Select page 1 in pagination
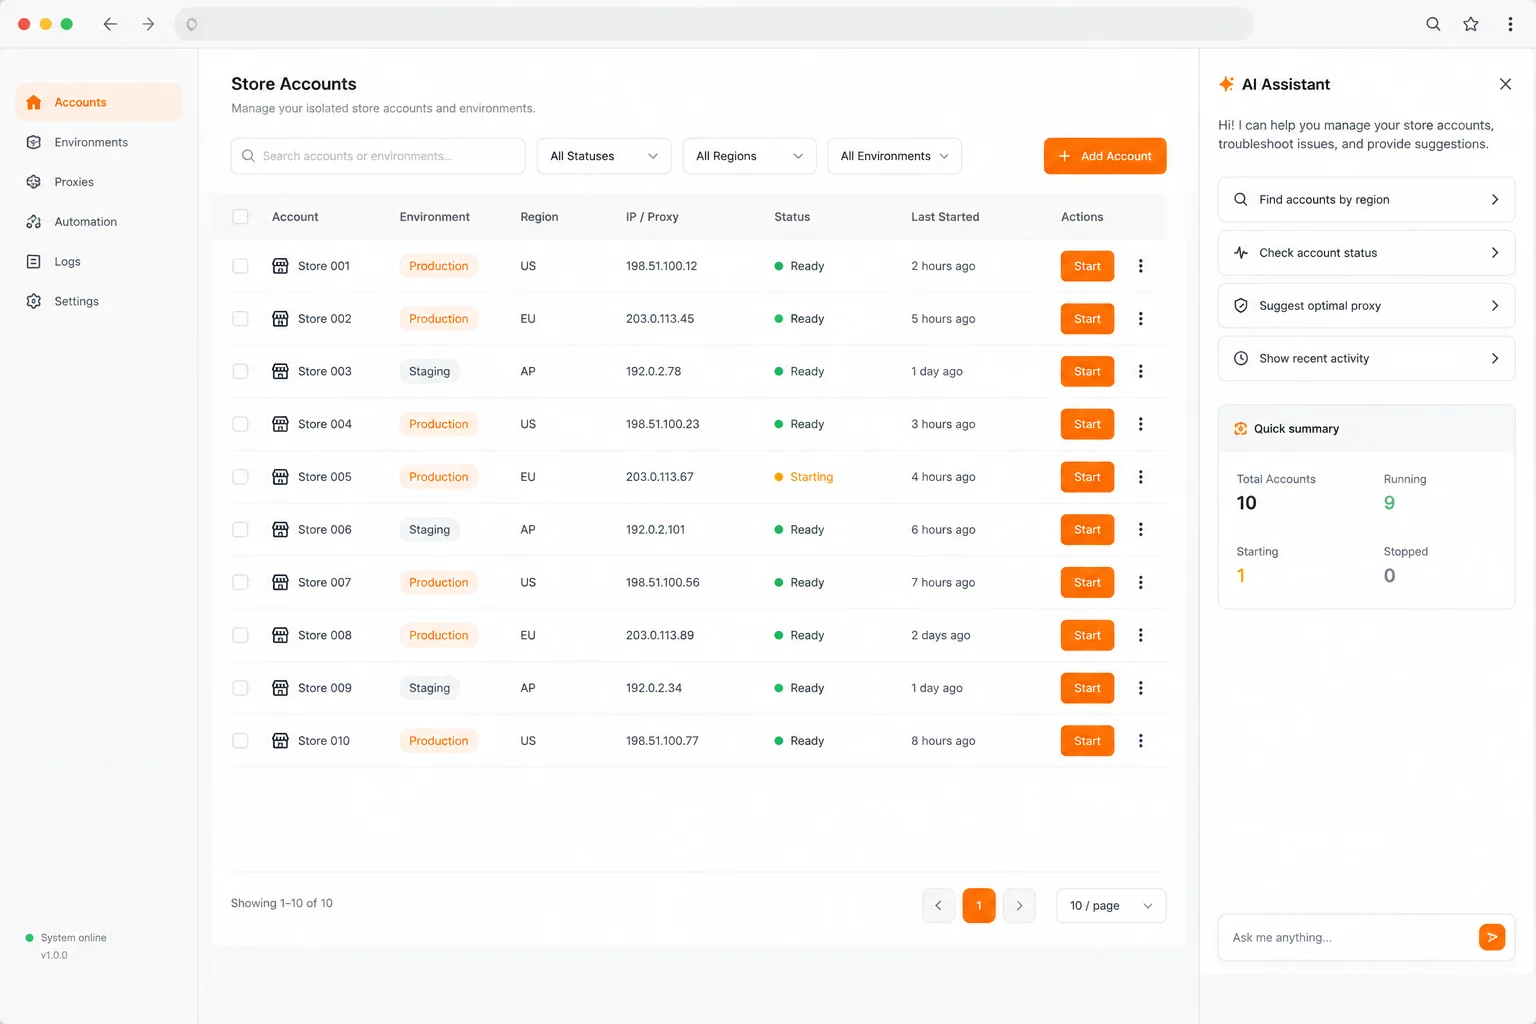 (x=979, y=906)
